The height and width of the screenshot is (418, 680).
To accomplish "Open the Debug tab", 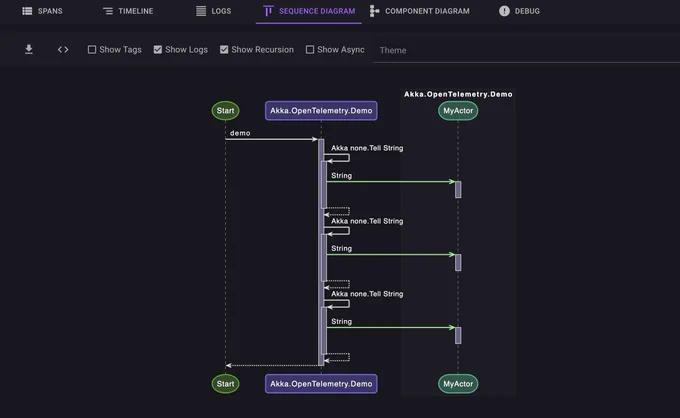I will pos(520,11).
